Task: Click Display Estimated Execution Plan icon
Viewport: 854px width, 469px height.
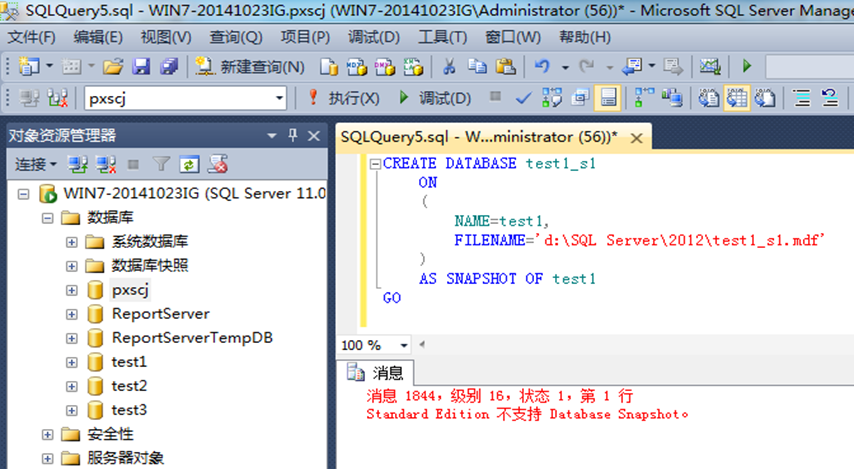Action: [552, 98]
